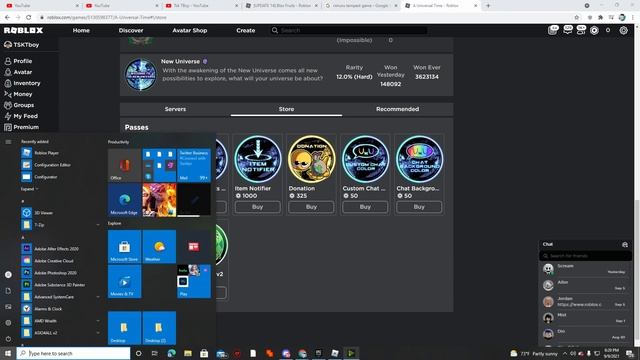
Task: Click the Avatar icon in the sidebar
Action: pyautogui.click(x=8, y=72)
